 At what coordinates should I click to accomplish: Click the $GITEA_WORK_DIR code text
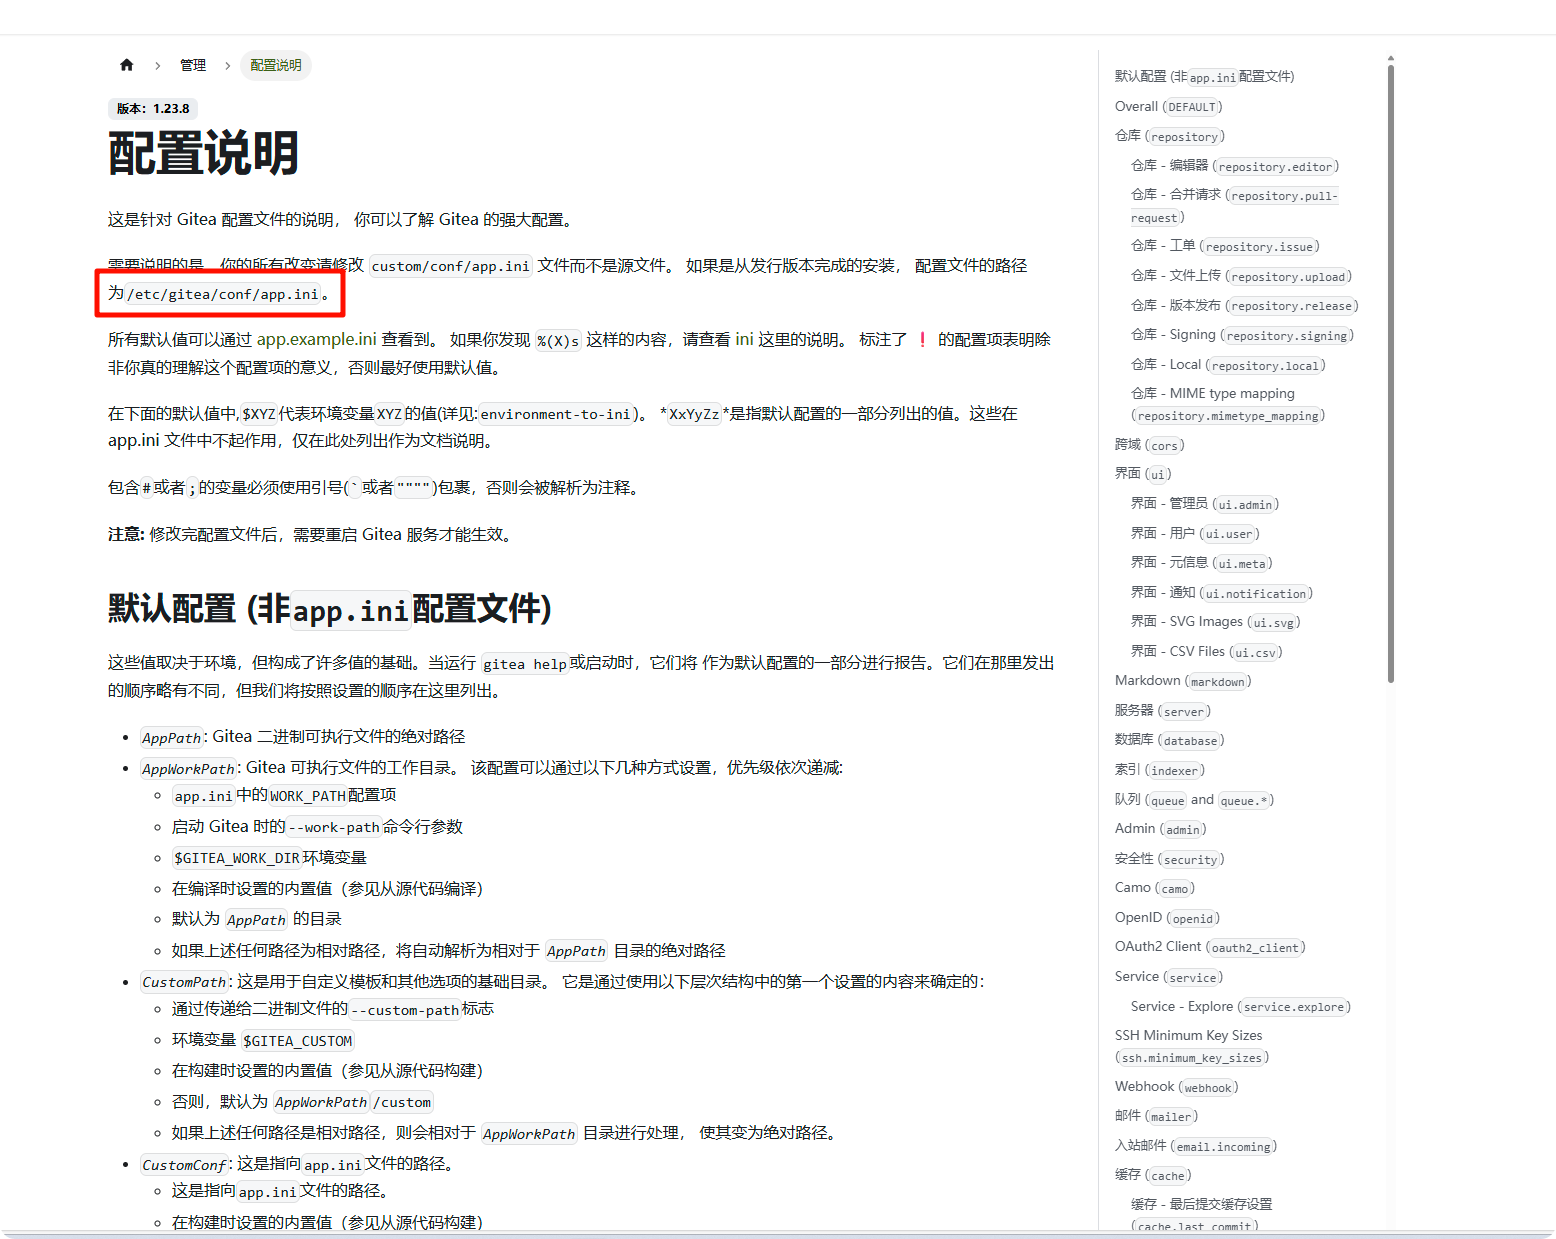[x=237, y=858]
